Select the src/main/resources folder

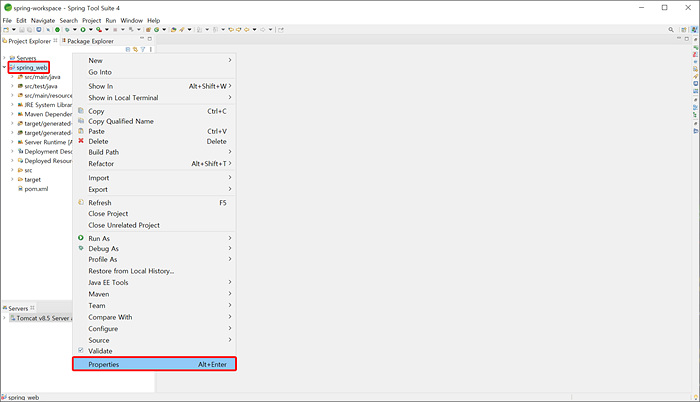pos(45,95)
